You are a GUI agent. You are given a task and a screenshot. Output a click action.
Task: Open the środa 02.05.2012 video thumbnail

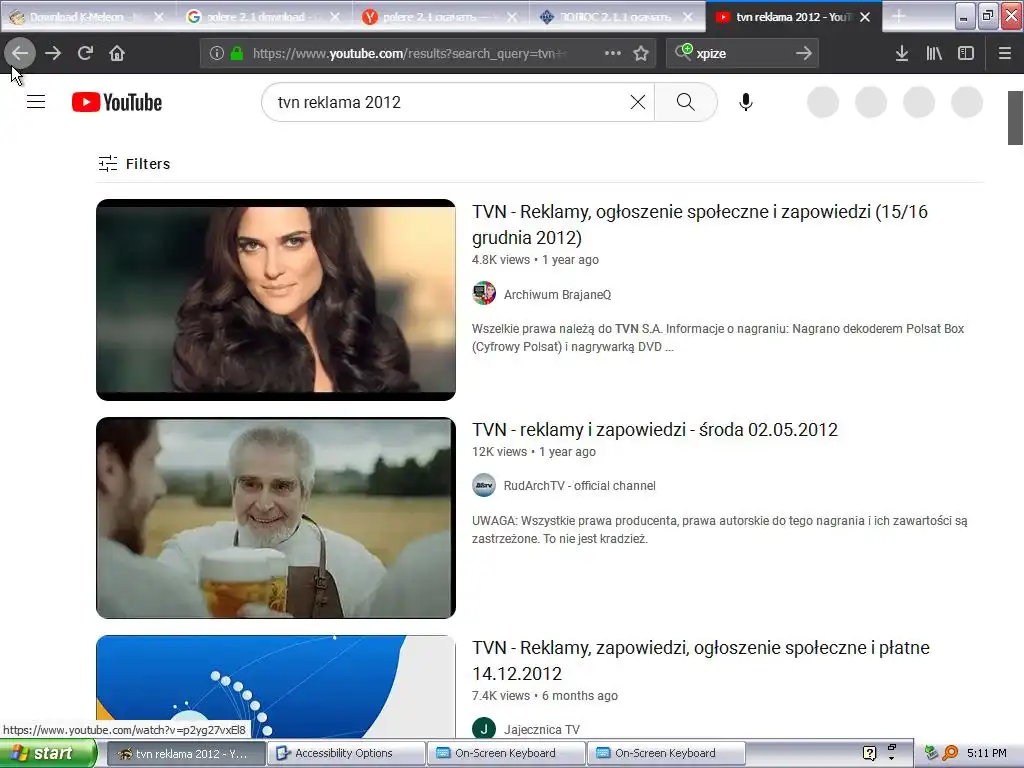[x=276, y=518]
